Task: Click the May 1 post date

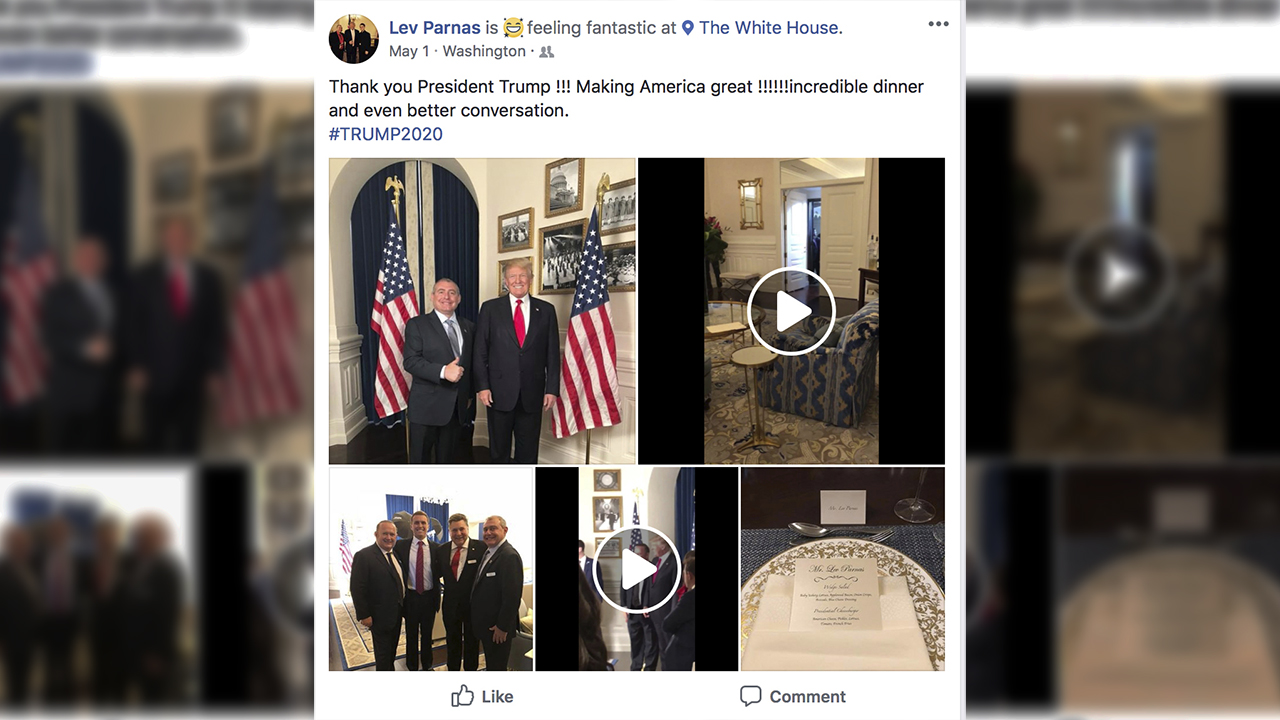Action: [x=409, y=51]
